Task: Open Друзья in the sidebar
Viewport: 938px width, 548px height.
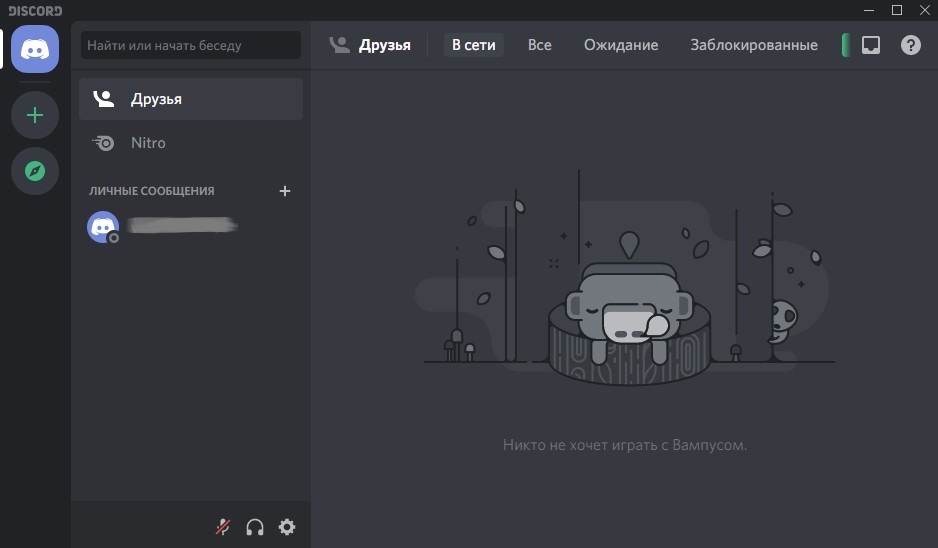Action: [x=191, y=99]
